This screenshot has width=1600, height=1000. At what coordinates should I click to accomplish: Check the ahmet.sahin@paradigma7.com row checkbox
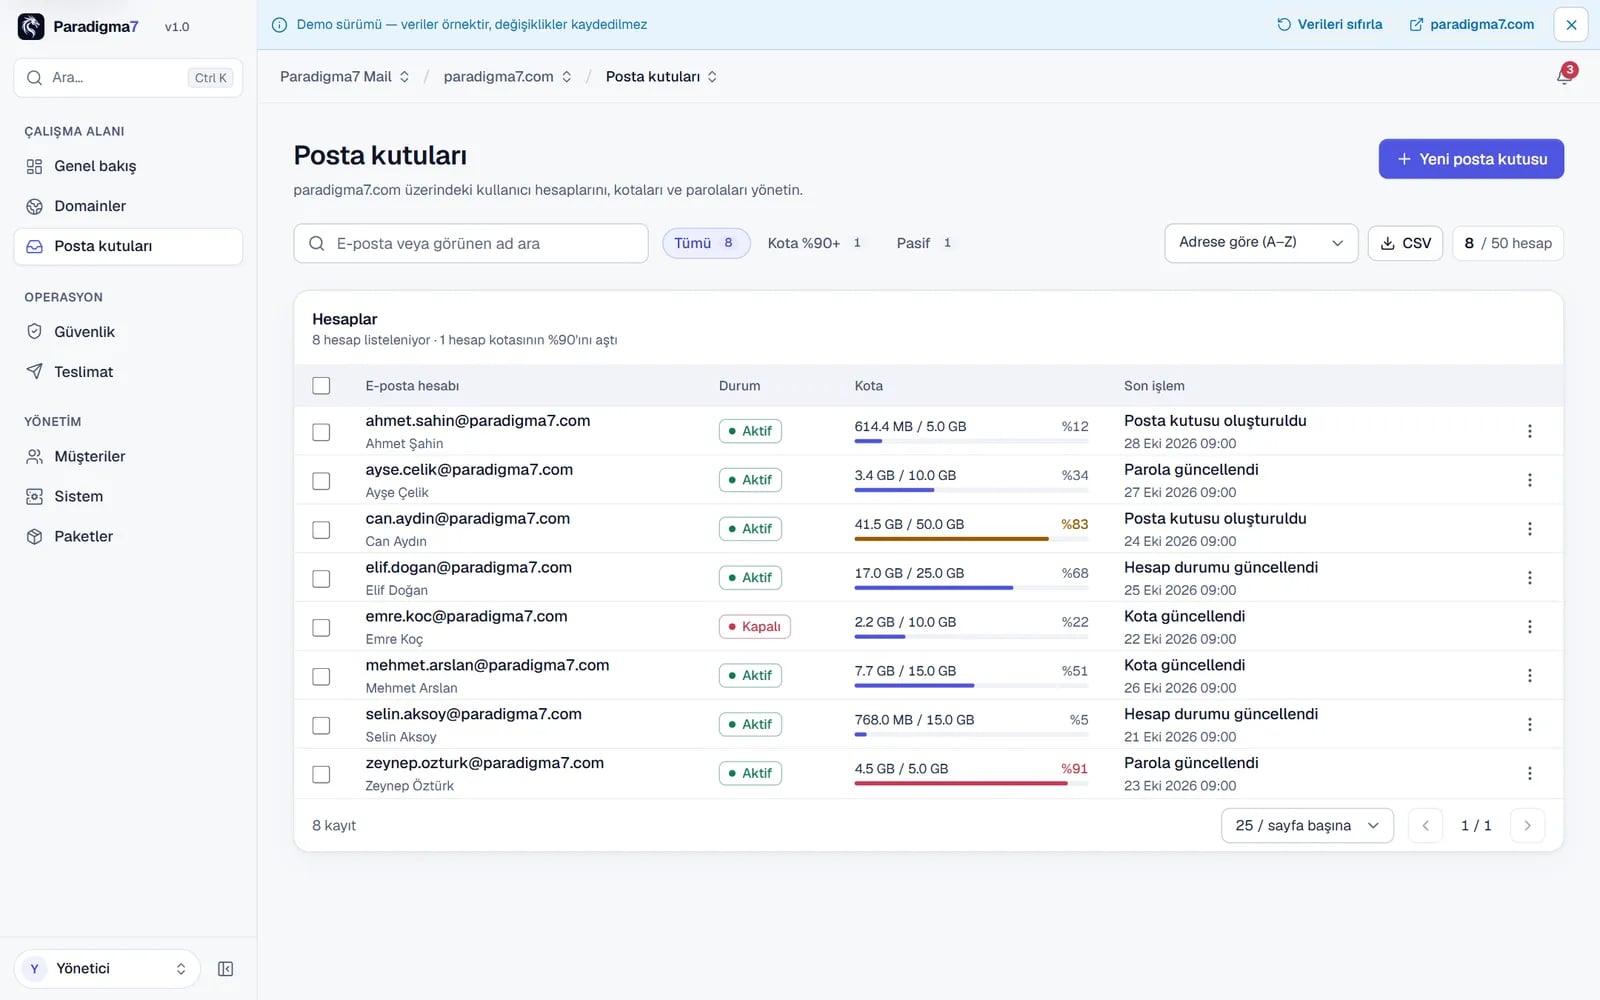tap(321, 432)
